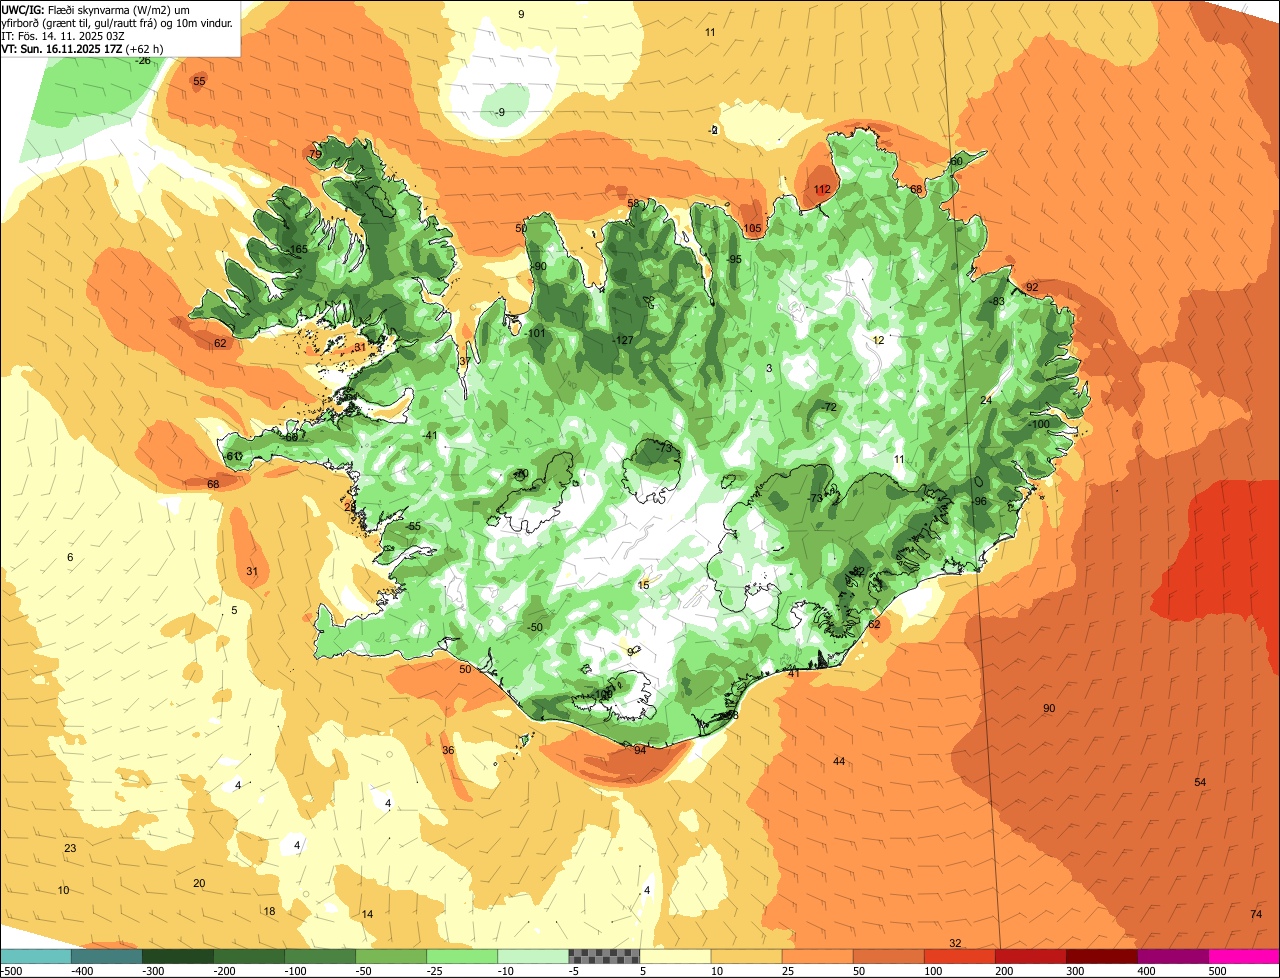Click the magenta above-500 legend swatch
Image resolution: width=1280 pixels, height=978 pixels.
pos(1243,956)
